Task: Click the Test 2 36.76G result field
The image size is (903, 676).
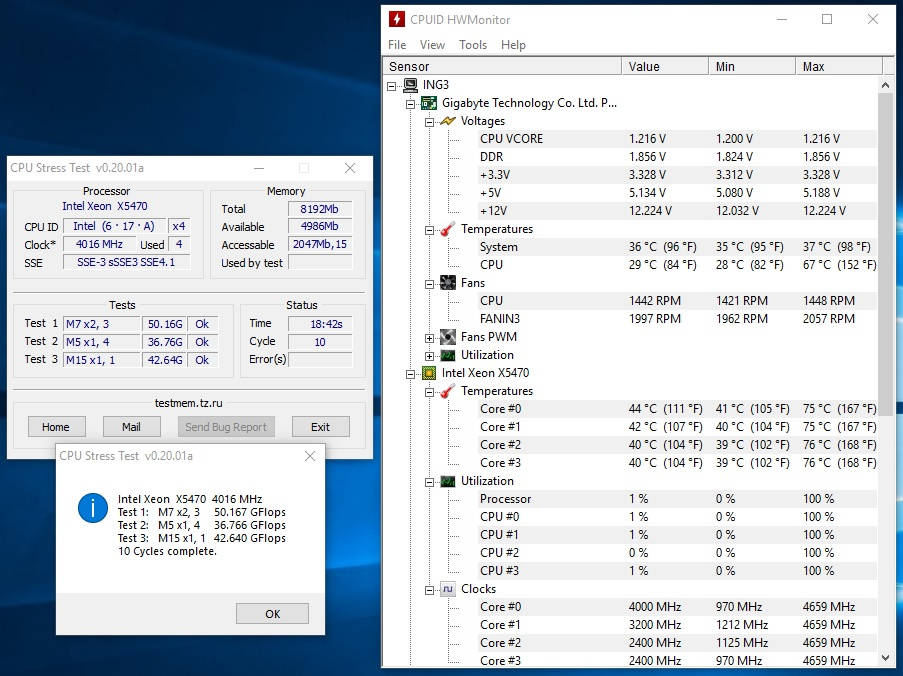Action: (165, 342)
